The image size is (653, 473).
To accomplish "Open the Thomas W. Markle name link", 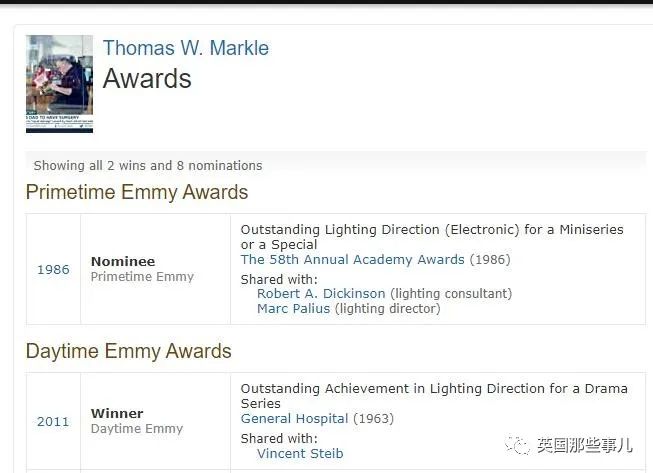I will pos(186,48).
